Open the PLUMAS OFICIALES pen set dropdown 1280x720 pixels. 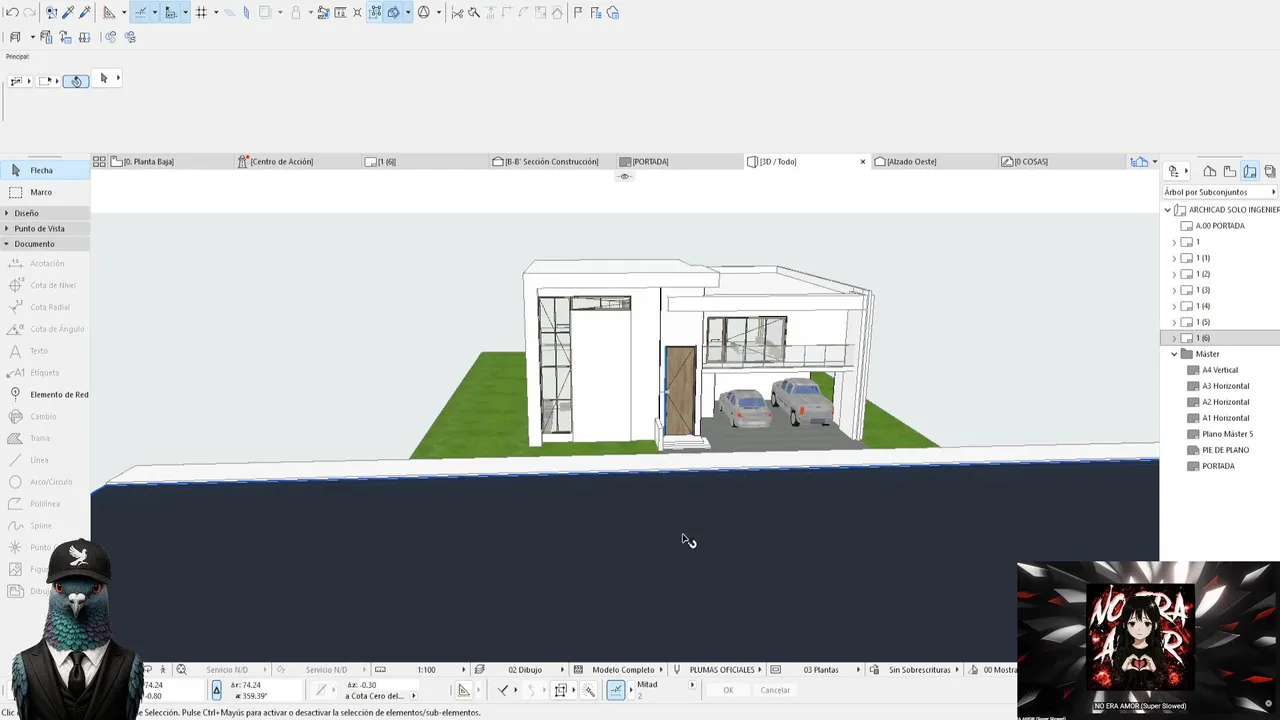pyautogui.click(x=727, y=670)
